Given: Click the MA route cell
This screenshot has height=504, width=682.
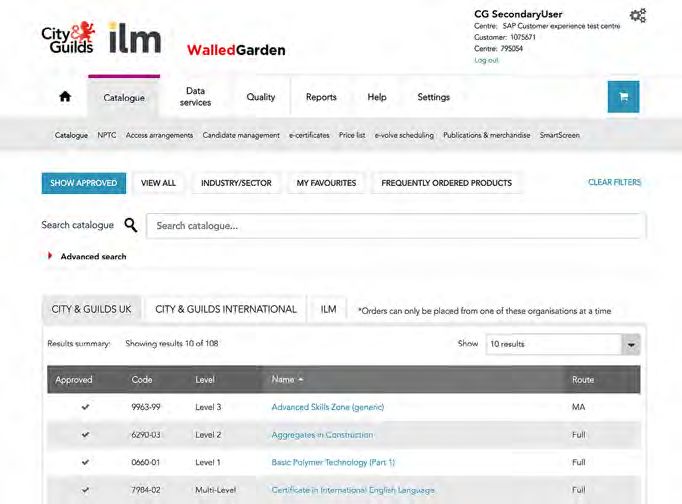Looking at the screenshot, I should 578,407.
